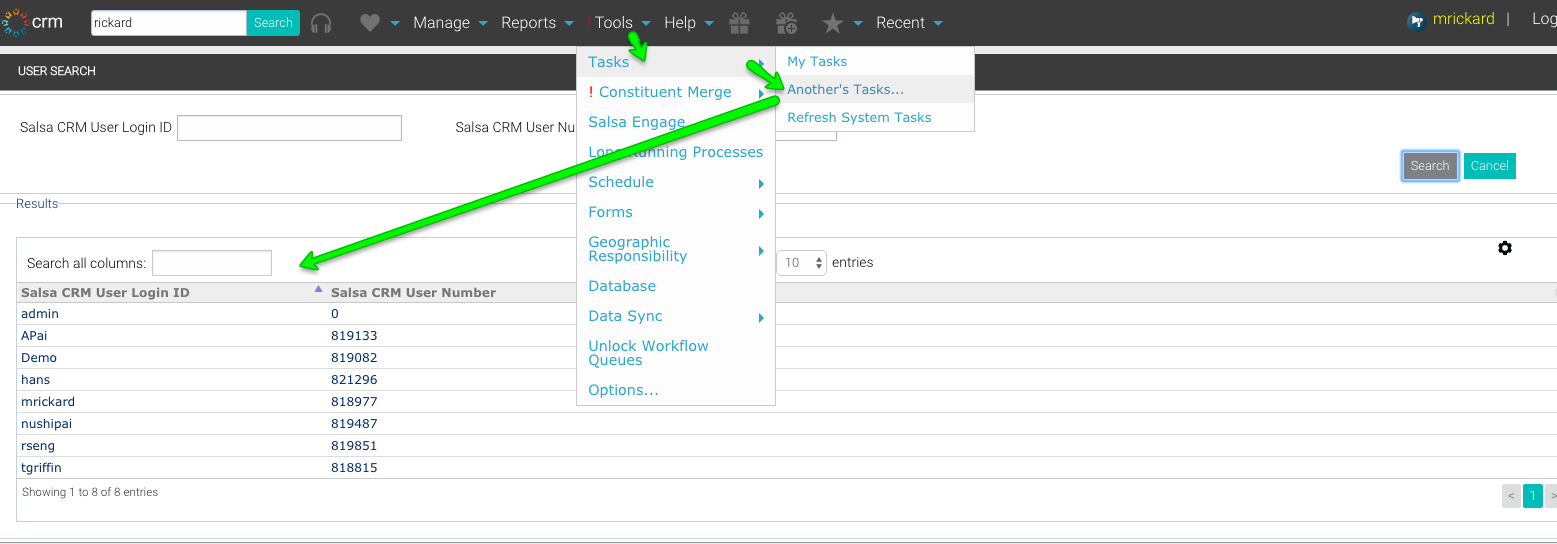This screenshot has width=1557, height=544.
Task: Click the add-gift icon with plus
Action: 787,22
